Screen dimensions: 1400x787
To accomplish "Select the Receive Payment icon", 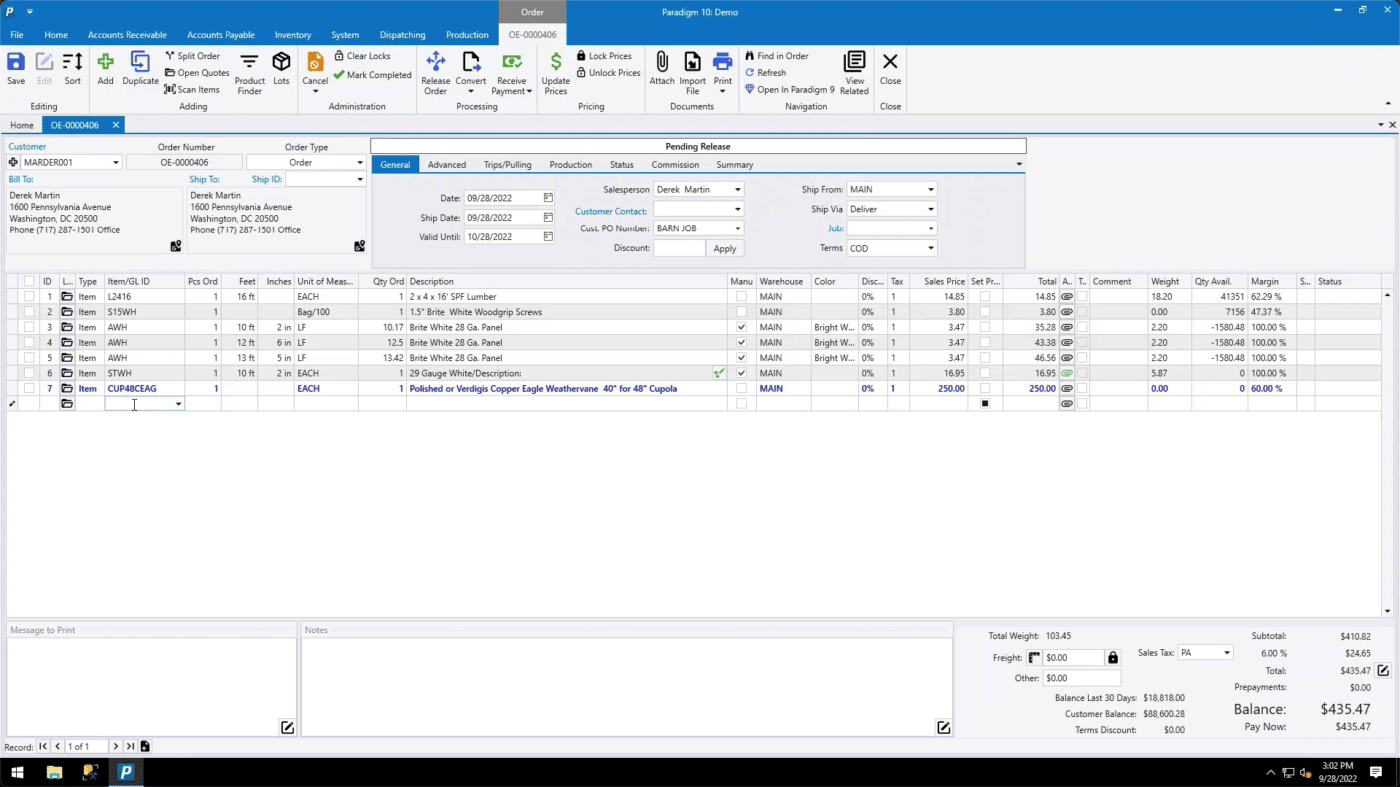I will coord(510,70).
